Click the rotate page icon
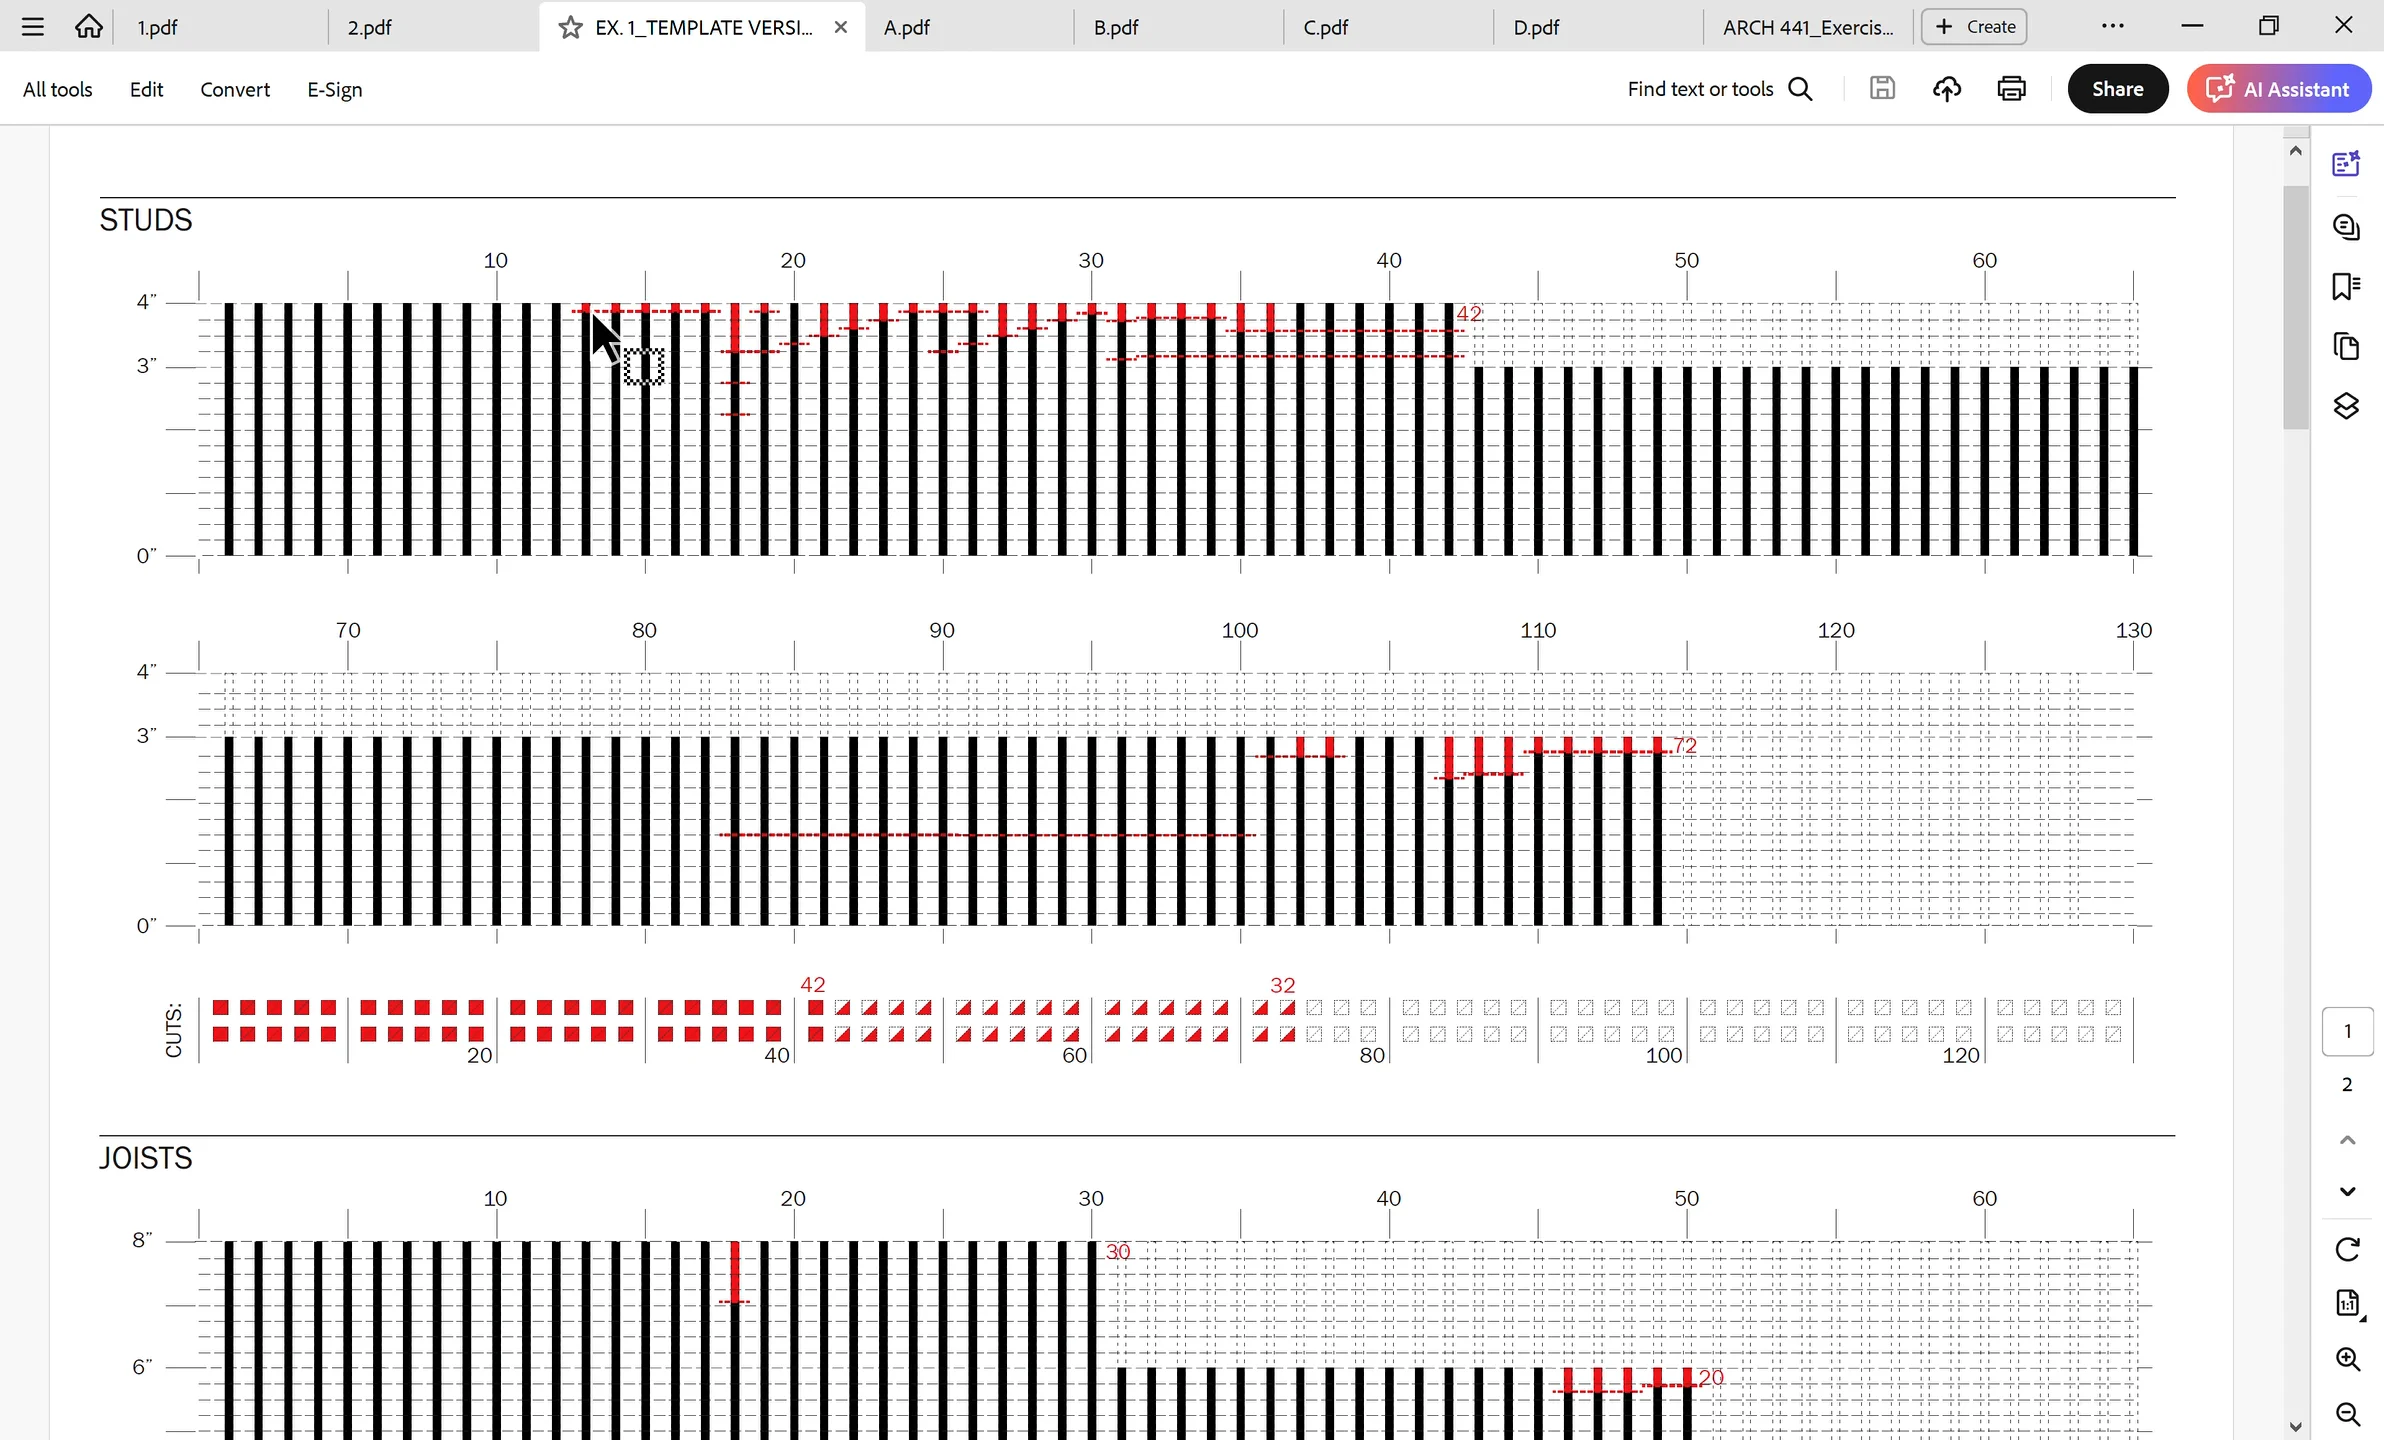 [2347, 1249]
